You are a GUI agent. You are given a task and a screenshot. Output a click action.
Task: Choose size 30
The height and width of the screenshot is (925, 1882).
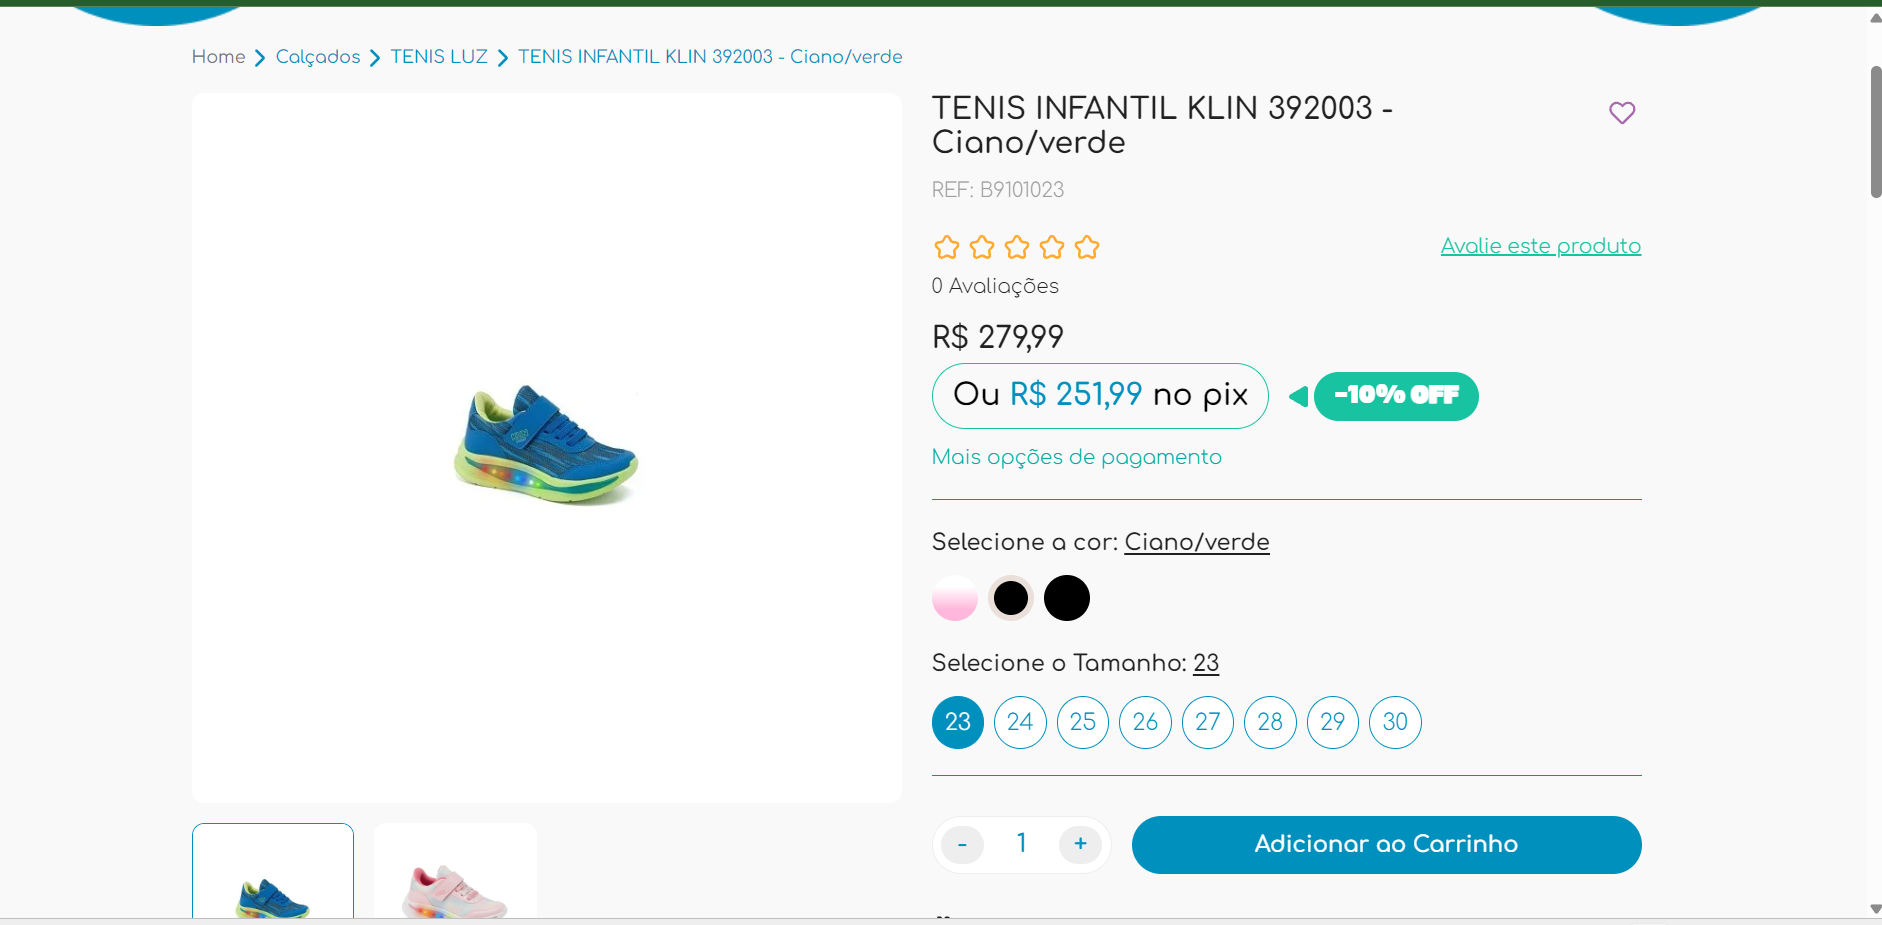1395,722
